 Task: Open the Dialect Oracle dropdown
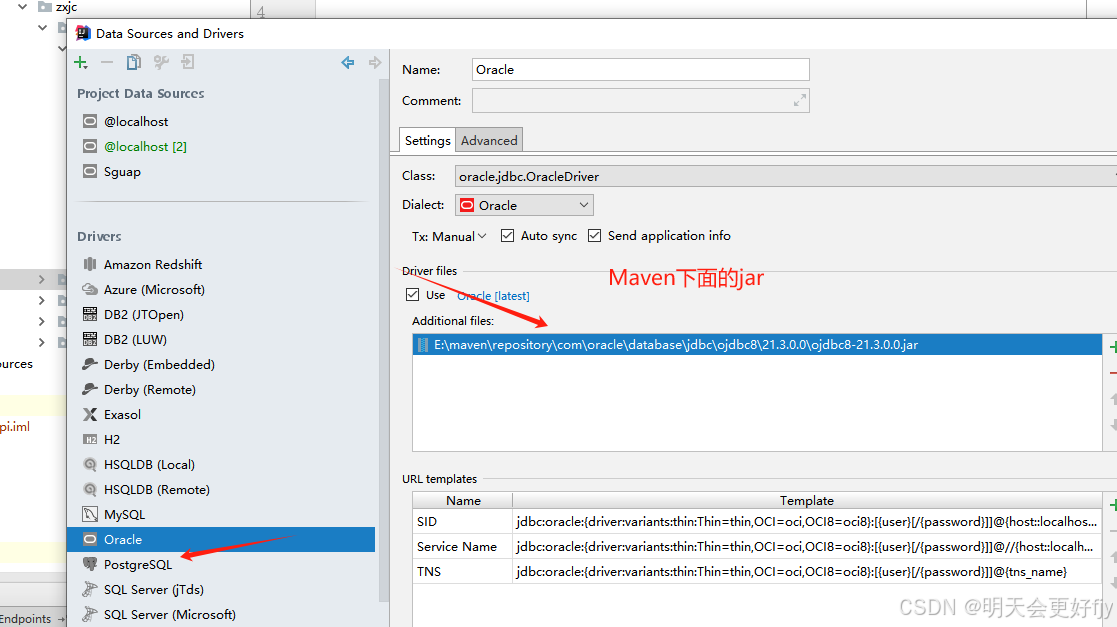[524, 205]
